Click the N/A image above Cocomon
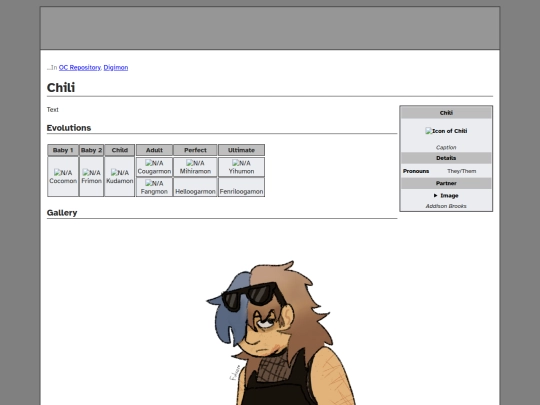 63,173
